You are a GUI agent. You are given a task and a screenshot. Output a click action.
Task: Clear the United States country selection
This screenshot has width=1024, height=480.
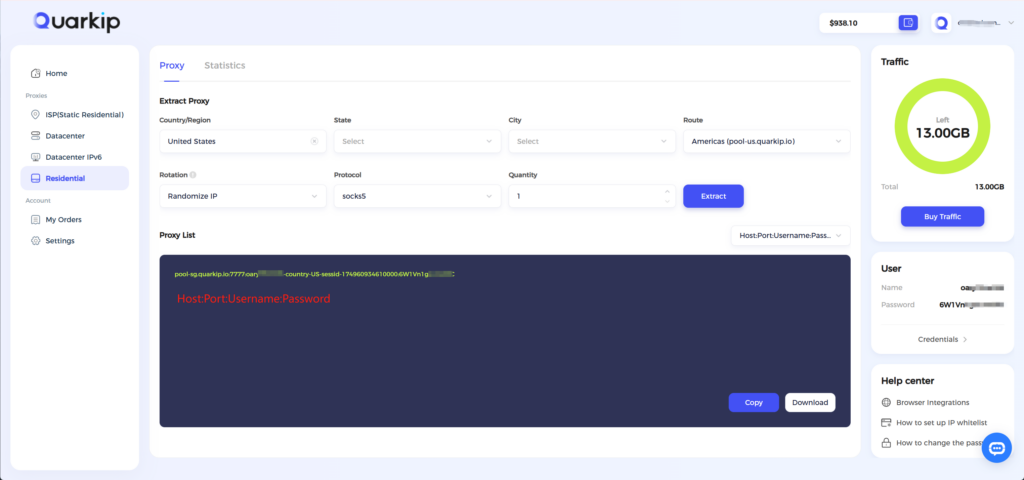pyautogui.click(x=314, y=141)
